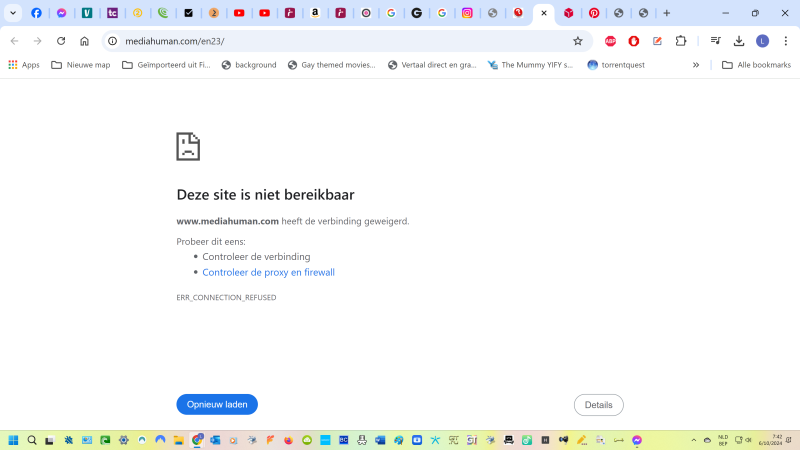Open the Controleer de proxy en firewall link

click(268, 272)
